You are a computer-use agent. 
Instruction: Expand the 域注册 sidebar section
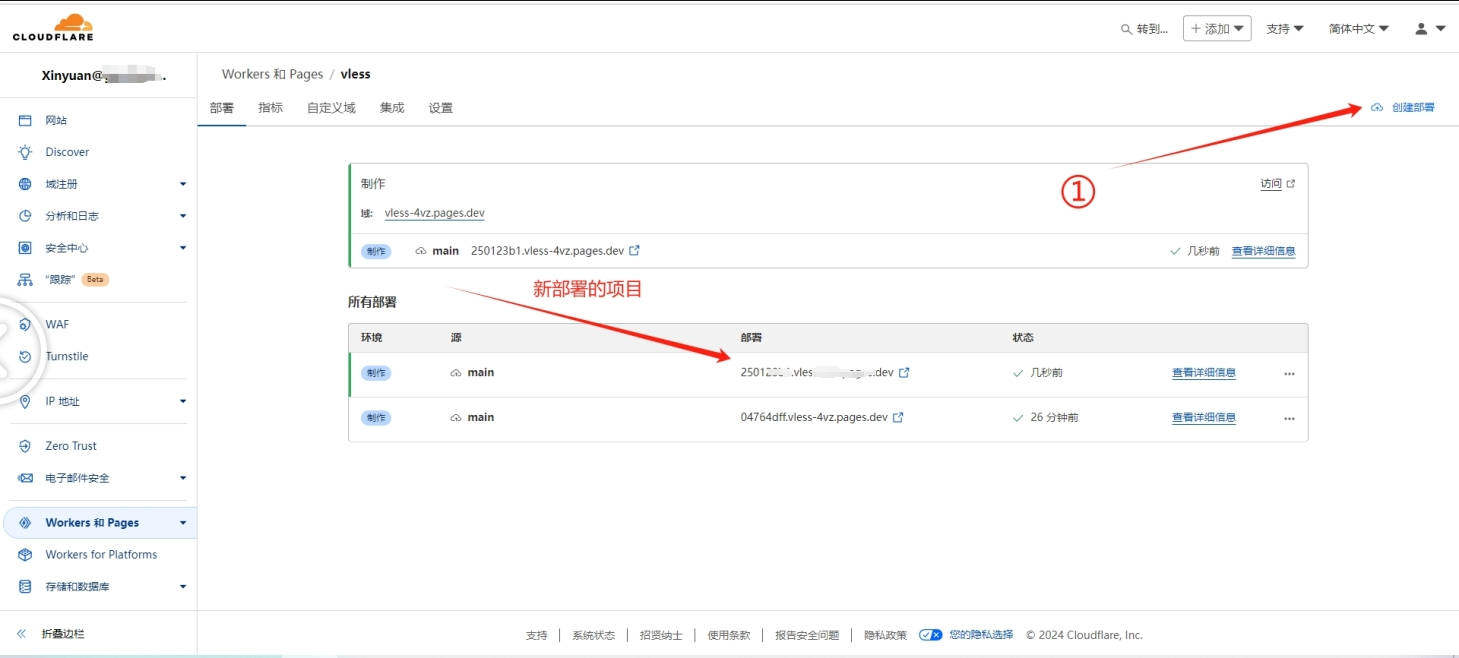182,184
